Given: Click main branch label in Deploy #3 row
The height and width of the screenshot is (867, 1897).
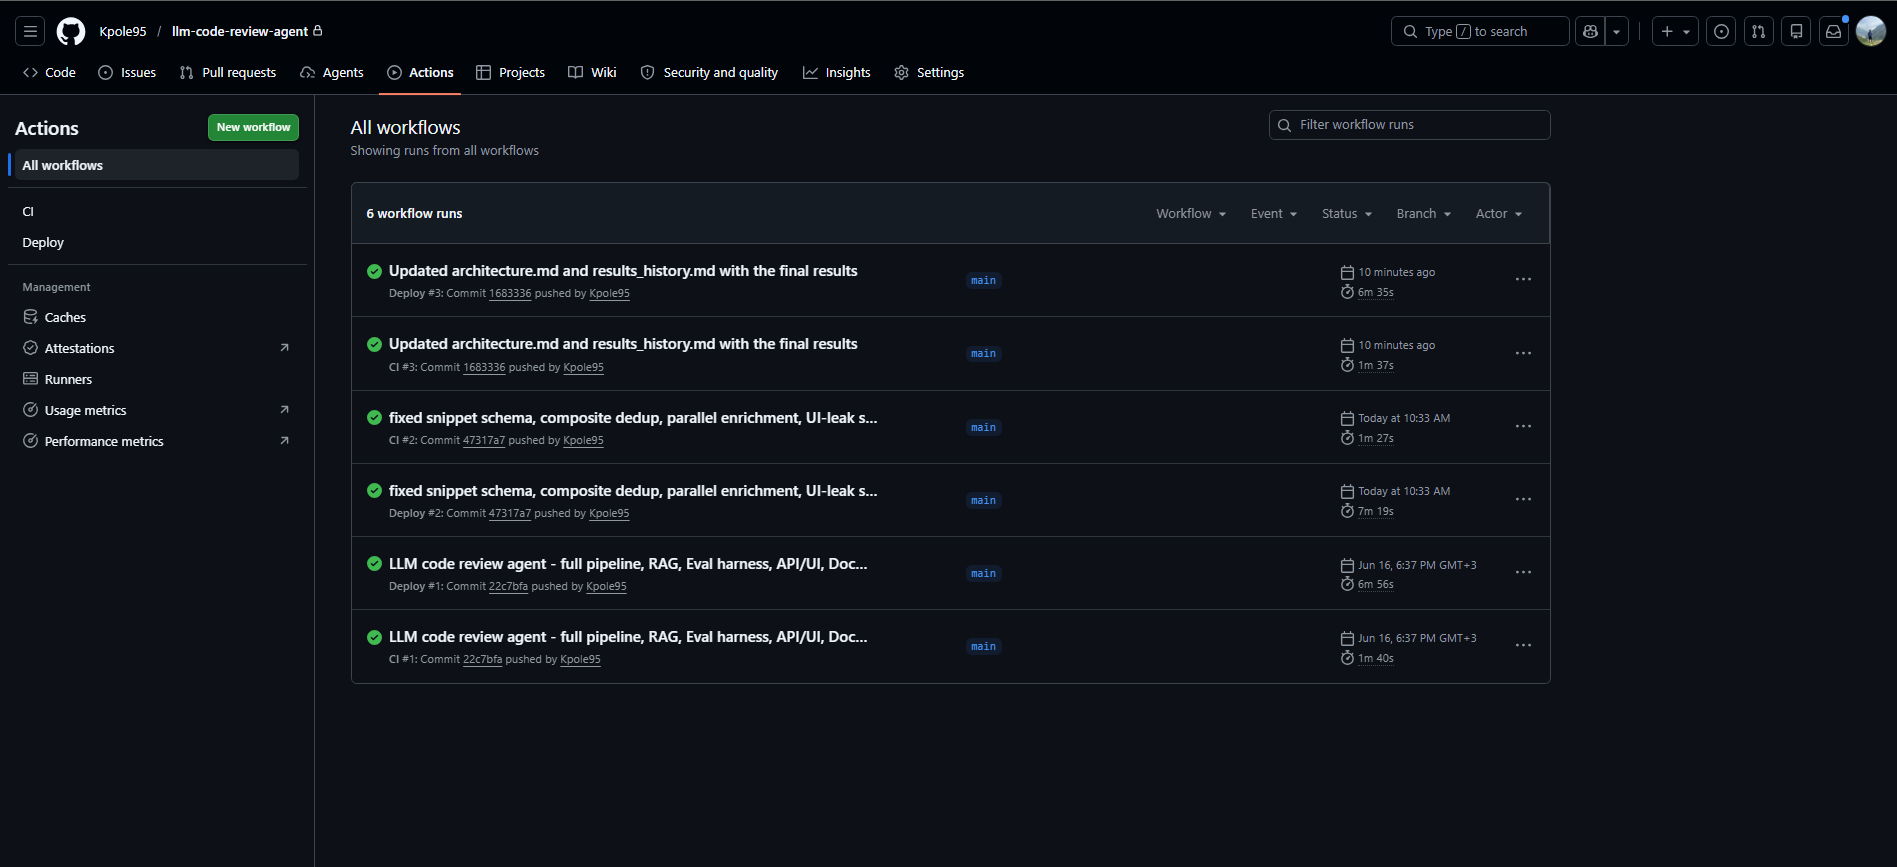Looking at the screenshot, I should pos(983,281).
